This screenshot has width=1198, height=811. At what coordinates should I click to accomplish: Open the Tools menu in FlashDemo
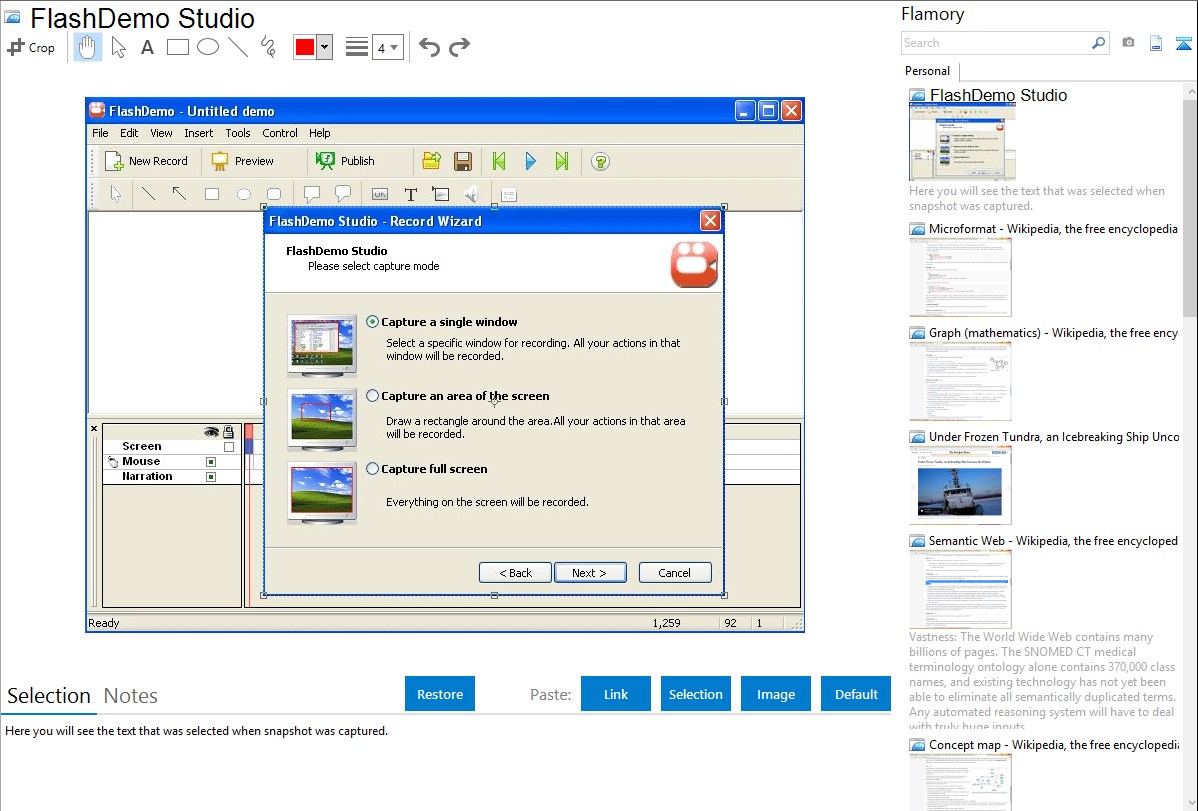tap(238, 133)
